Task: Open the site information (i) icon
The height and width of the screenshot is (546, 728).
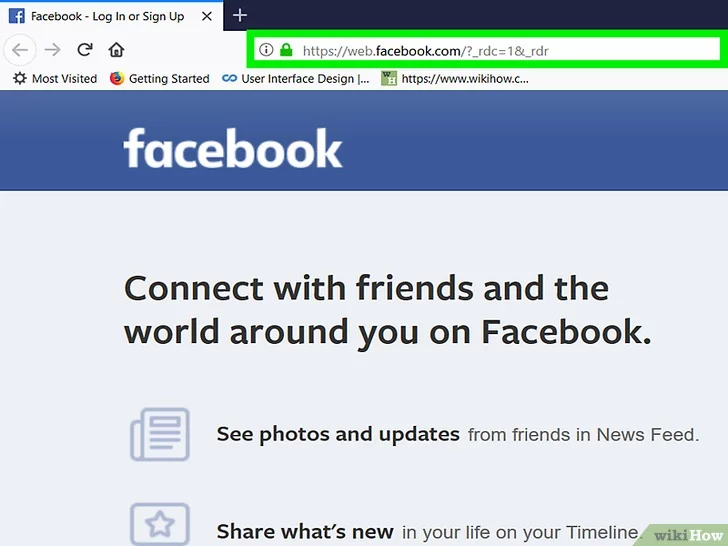Action: pos(266,49)
